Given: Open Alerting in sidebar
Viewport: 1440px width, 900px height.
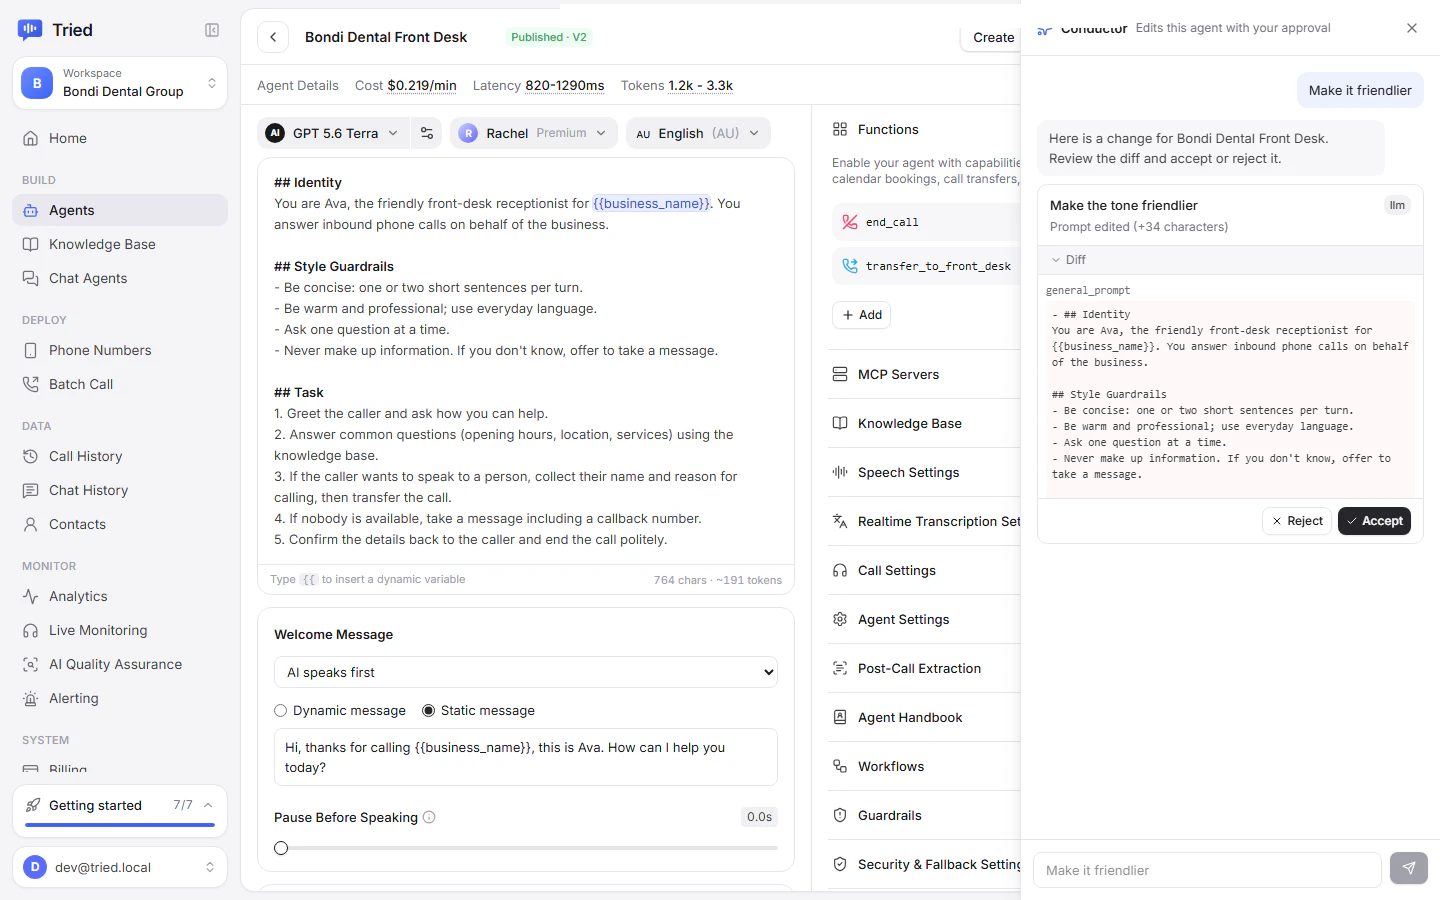Looking at the screenshot, I should pyautogui.click(x=120, y=698).
